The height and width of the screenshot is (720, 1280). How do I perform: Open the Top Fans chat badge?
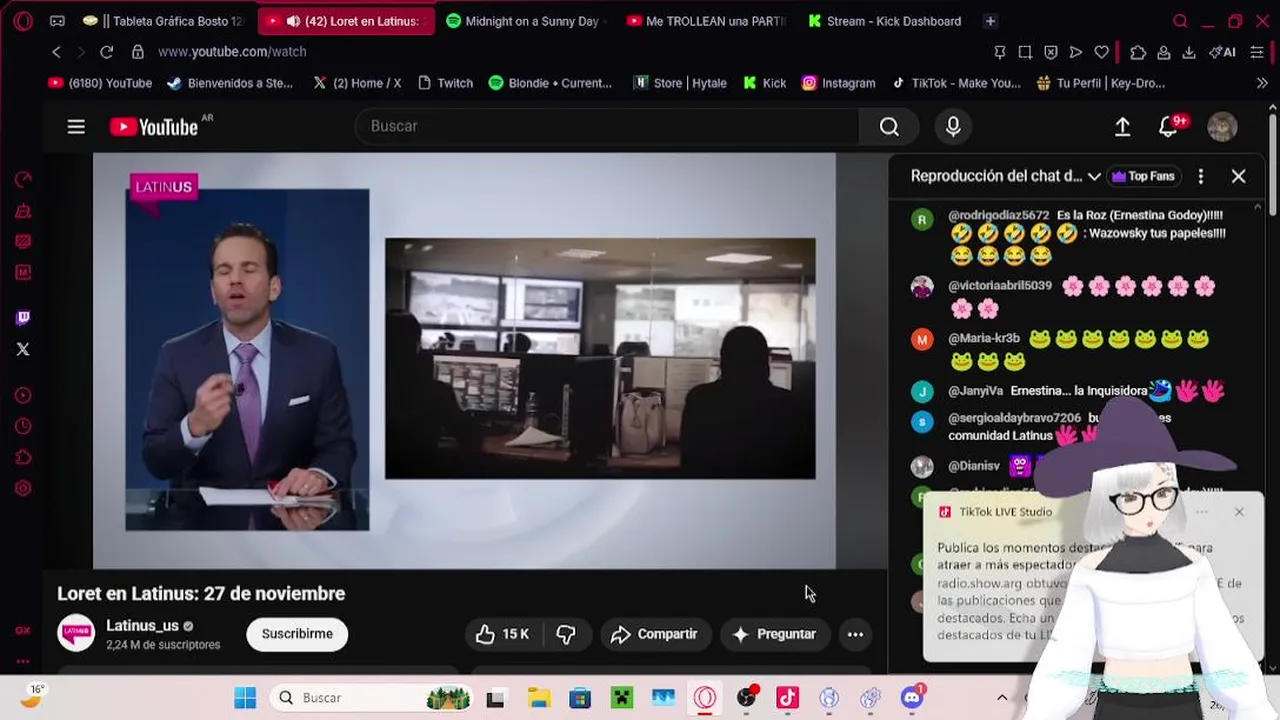[1142, 176]
